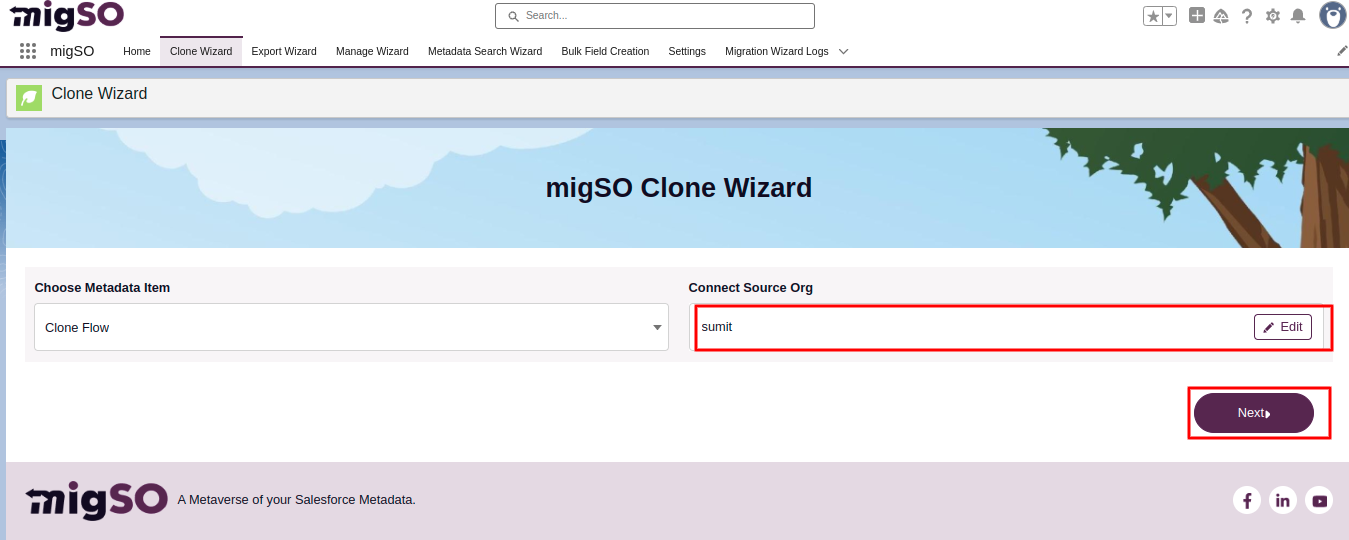Expand the Migration Wizard Logs chevron
Screen dimensions: 1349x540
click(x=843, y=51)
